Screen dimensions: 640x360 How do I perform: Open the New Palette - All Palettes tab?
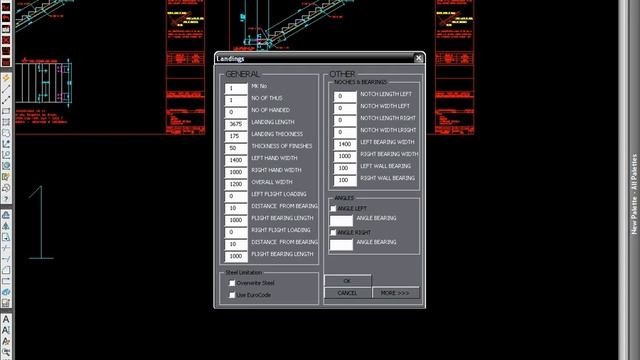click(634, 194)
